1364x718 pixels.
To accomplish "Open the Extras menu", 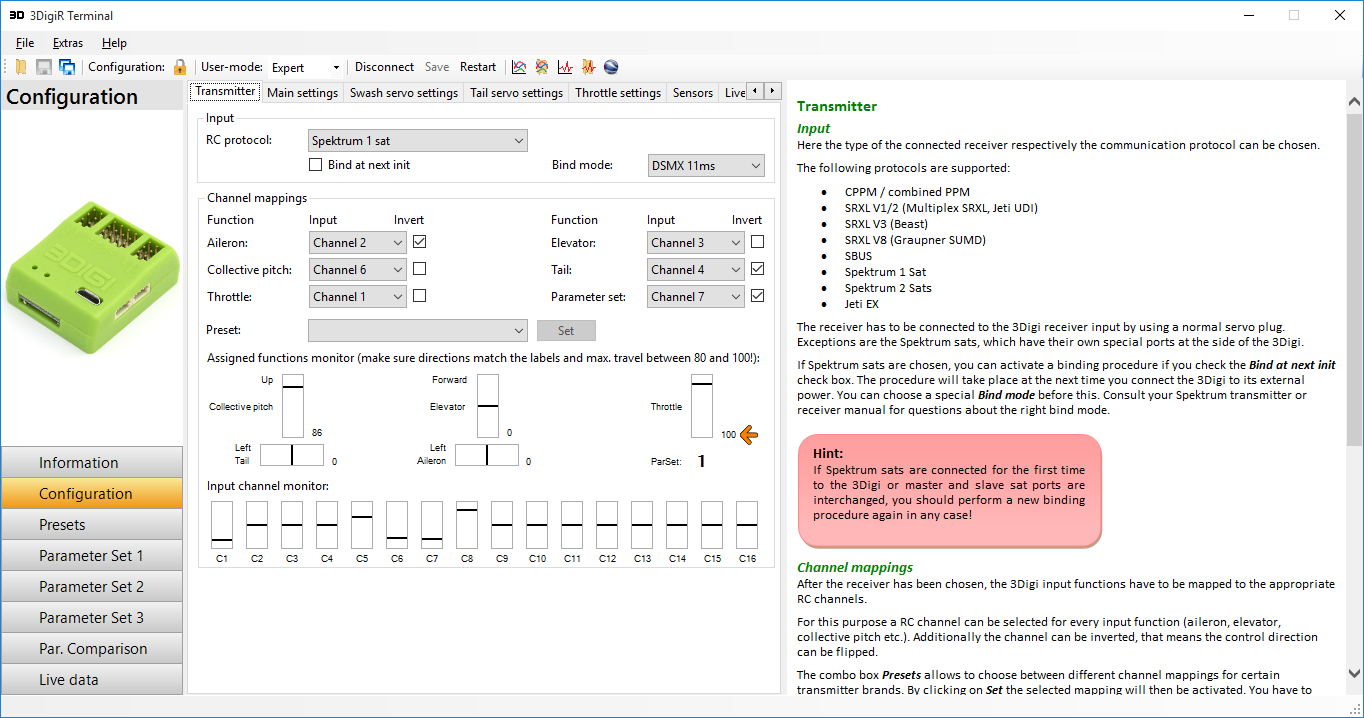I will pyautogui.click(x=68, y=43).
